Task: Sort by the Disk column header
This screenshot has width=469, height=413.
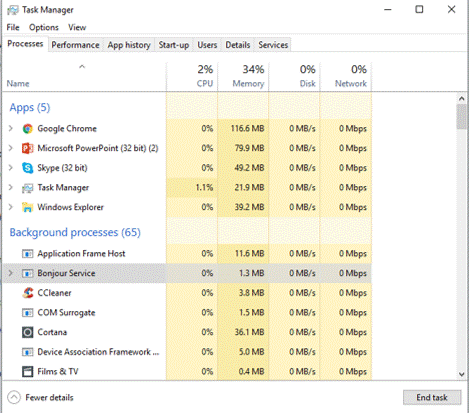Action: coord(294,76)
